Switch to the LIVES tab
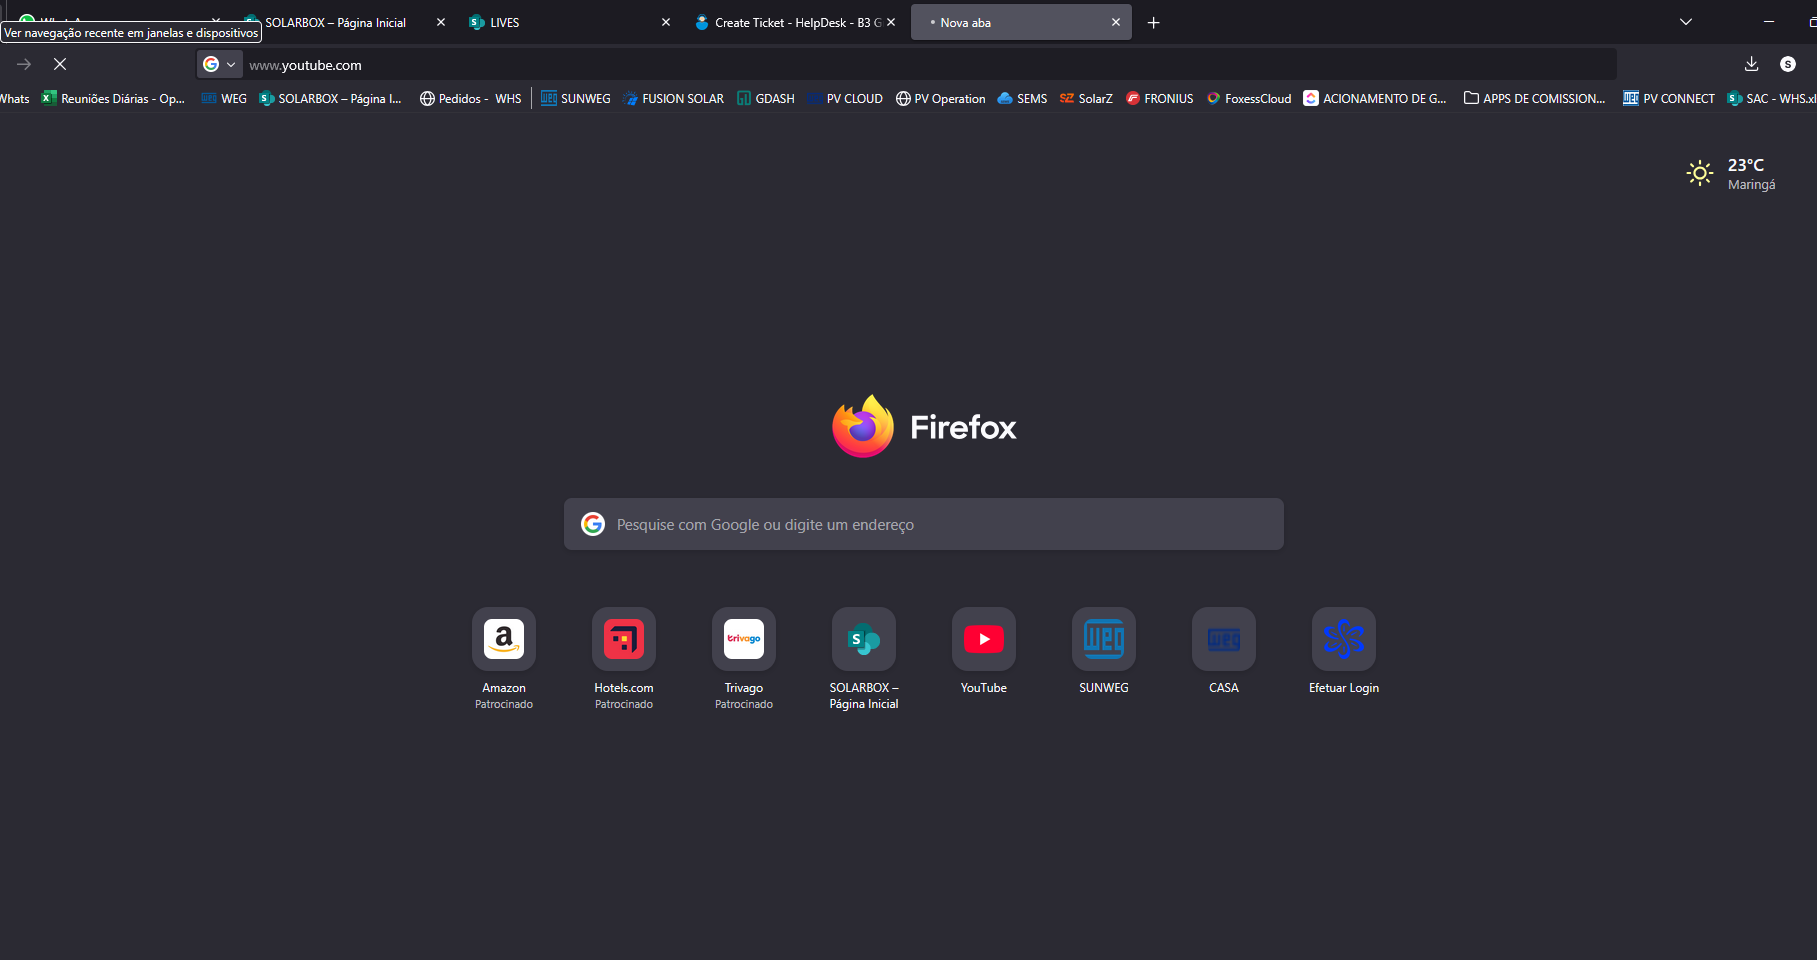1817x960 pixels. (560, 22)
